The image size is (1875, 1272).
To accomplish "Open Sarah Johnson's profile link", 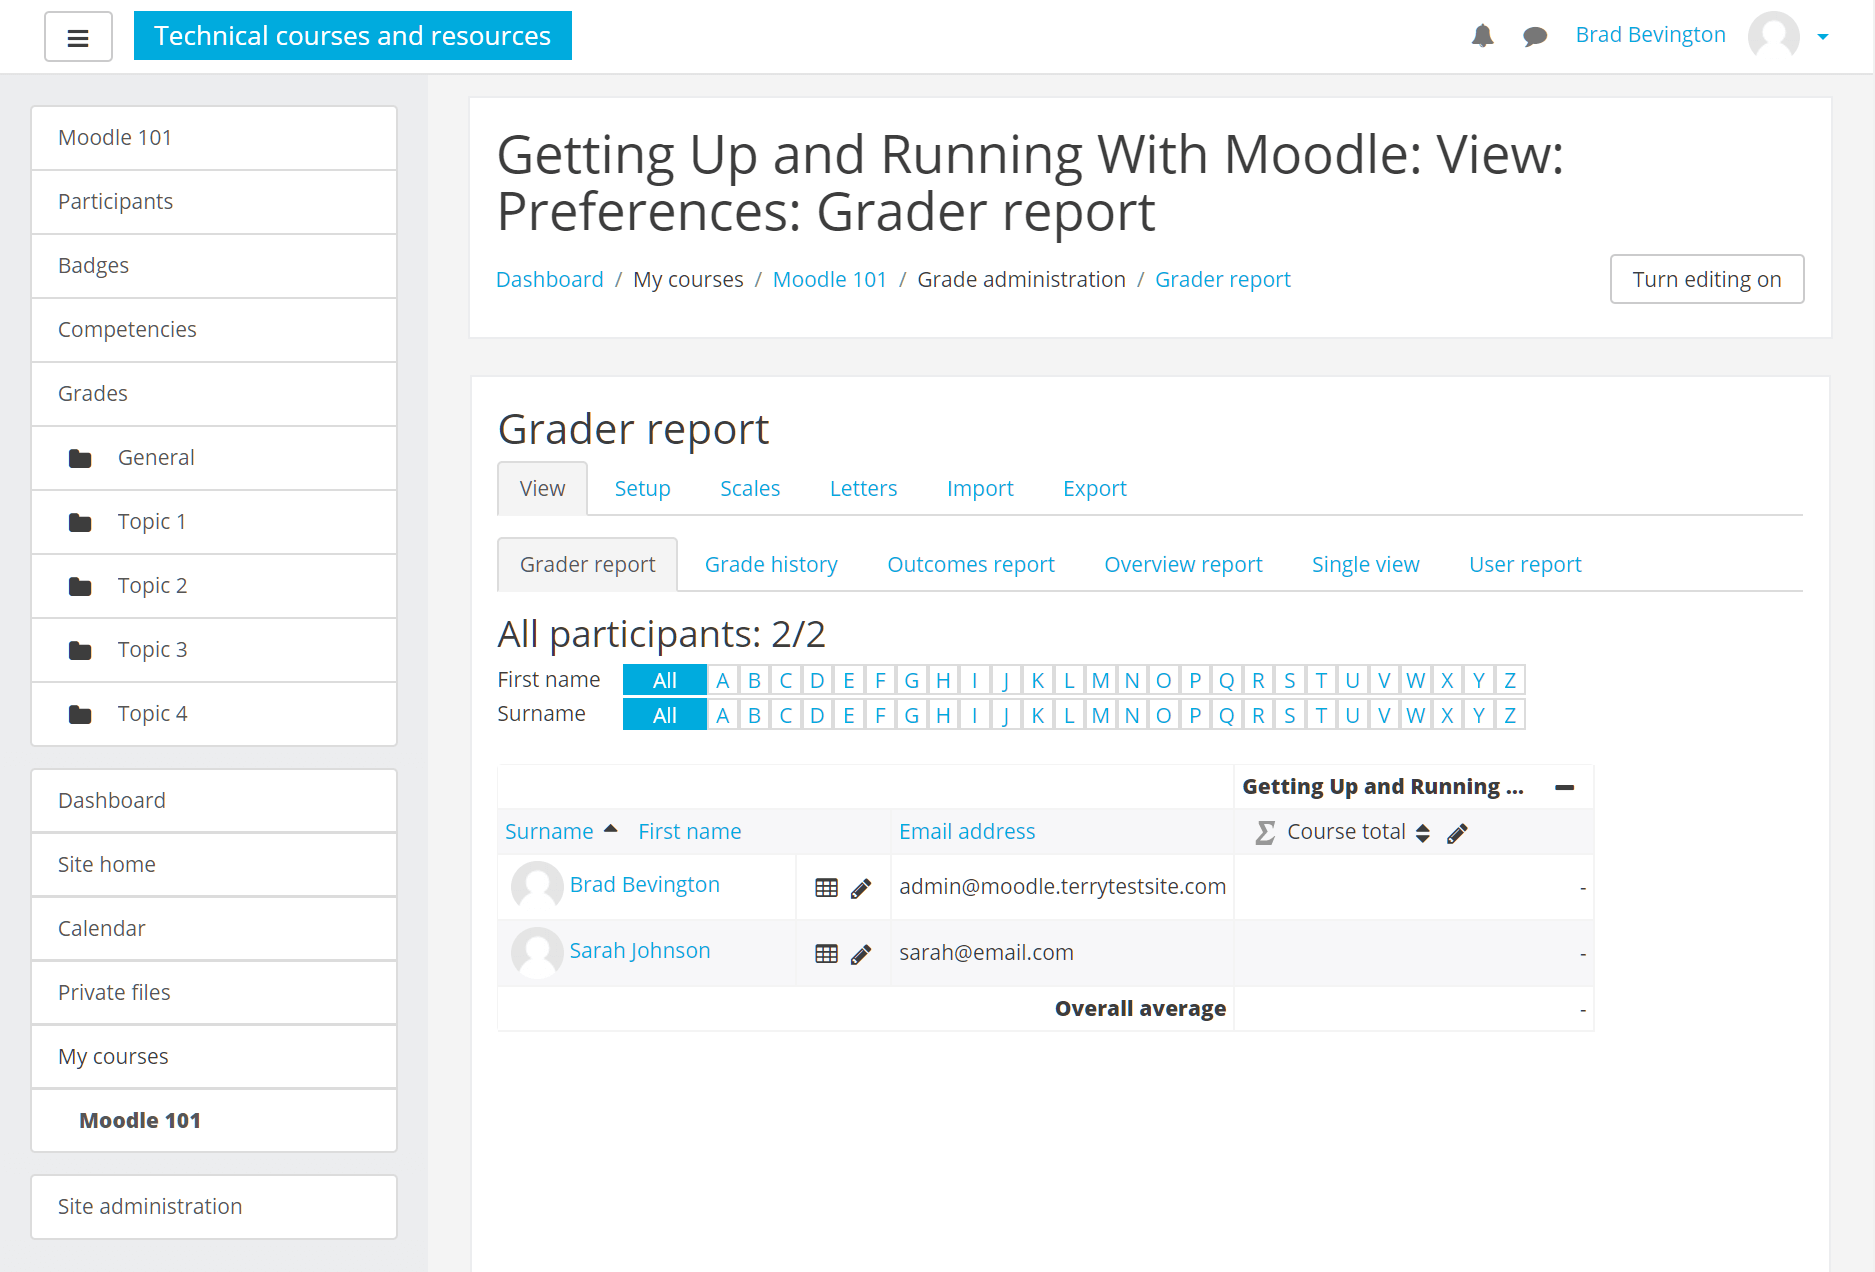I will (640, 950).
